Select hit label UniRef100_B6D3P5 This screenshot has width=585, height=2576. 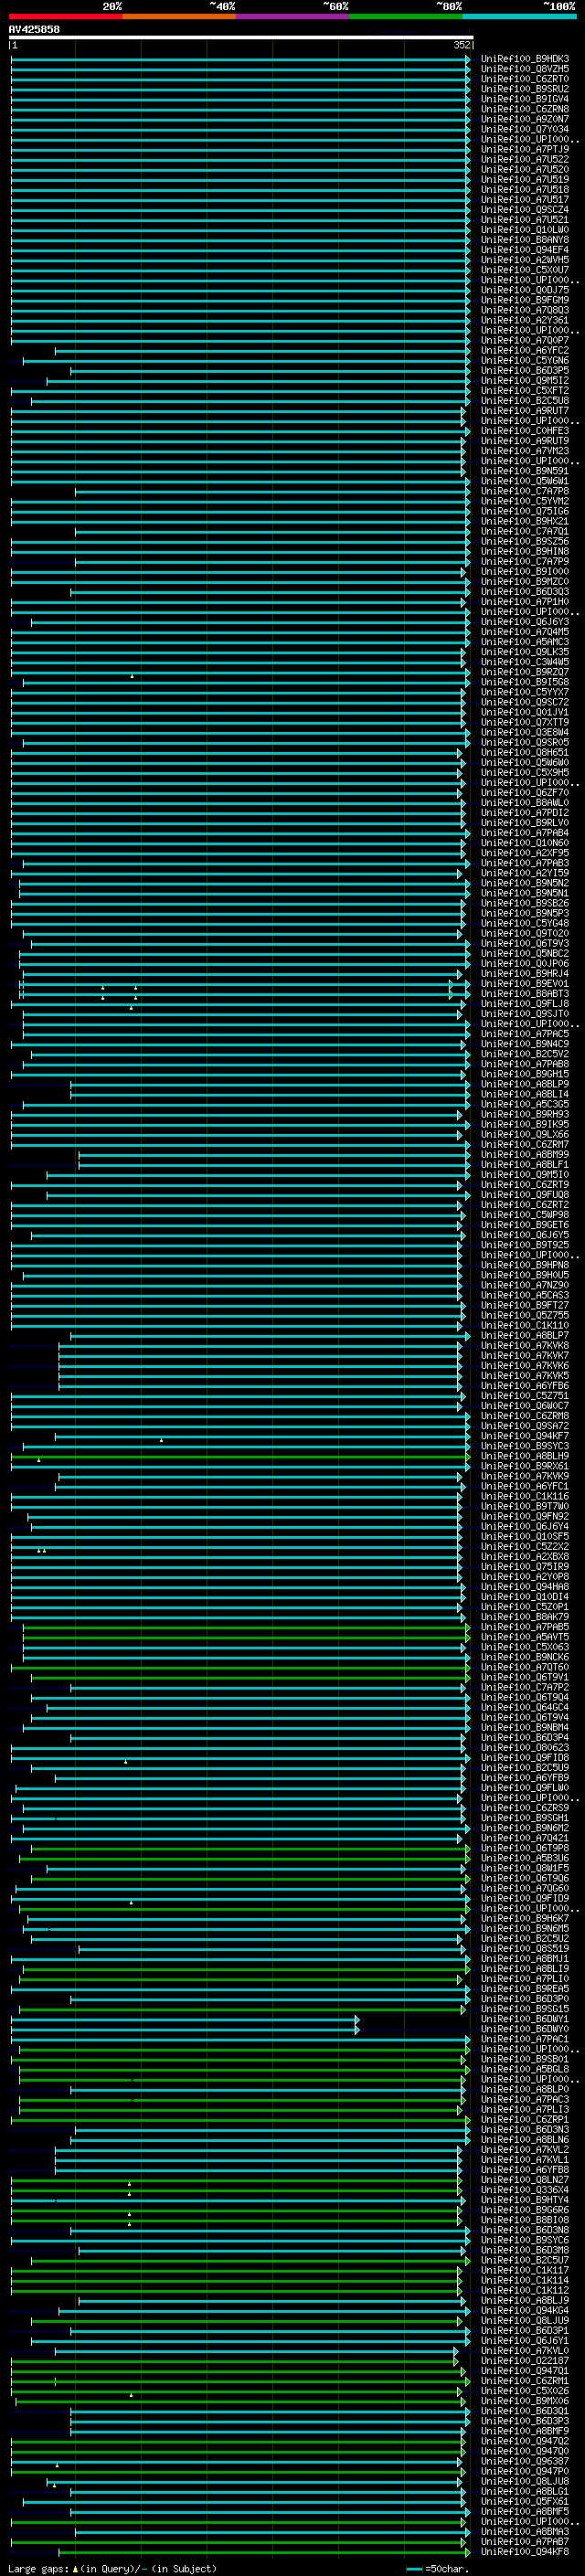(524, 371)
